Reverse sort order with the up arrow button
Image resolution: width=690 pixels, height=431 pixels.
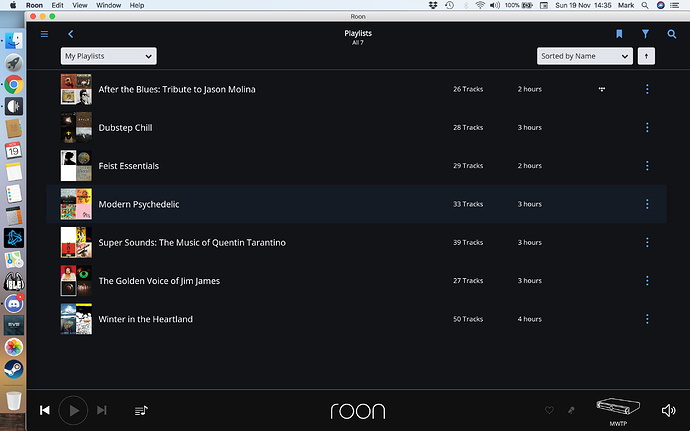(x=646, y=56)
